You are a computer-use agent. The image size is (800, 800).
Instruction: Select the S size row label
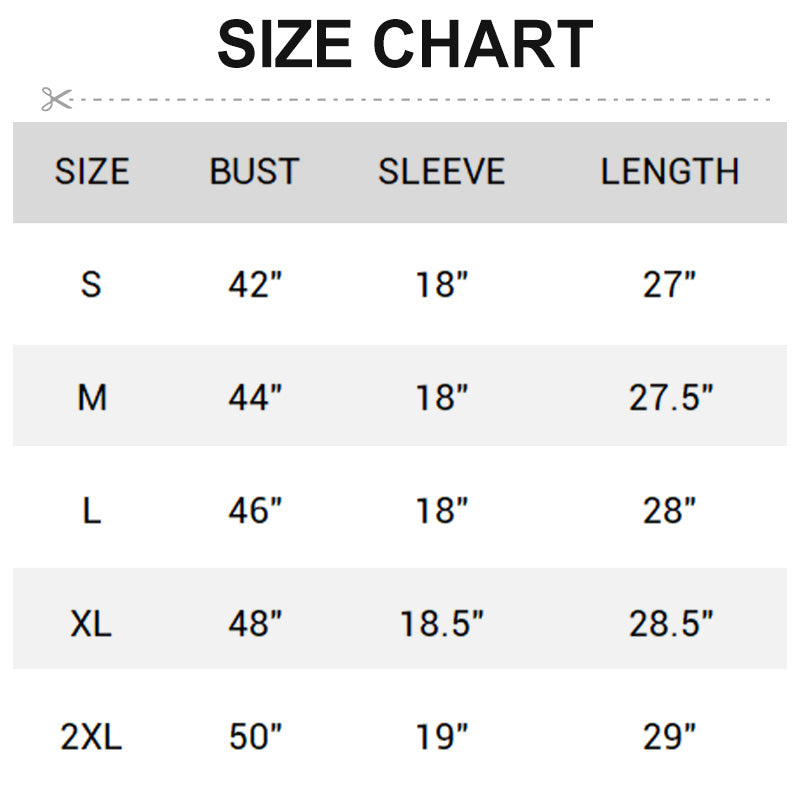coord(91,285)
